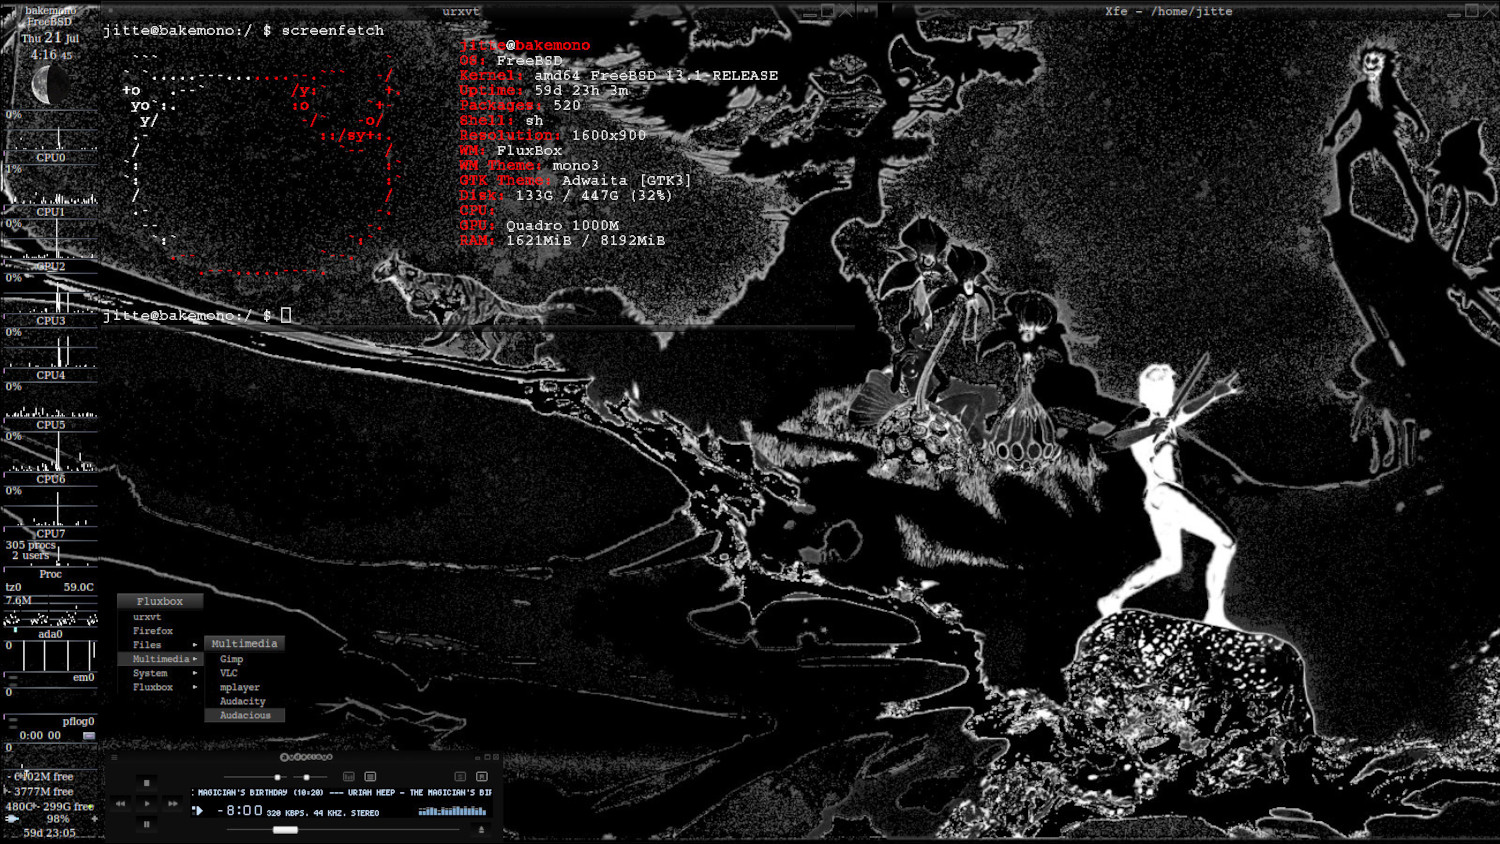Click the urxvt window titlebar
The image size is (1500, 844).
[460, 11]
